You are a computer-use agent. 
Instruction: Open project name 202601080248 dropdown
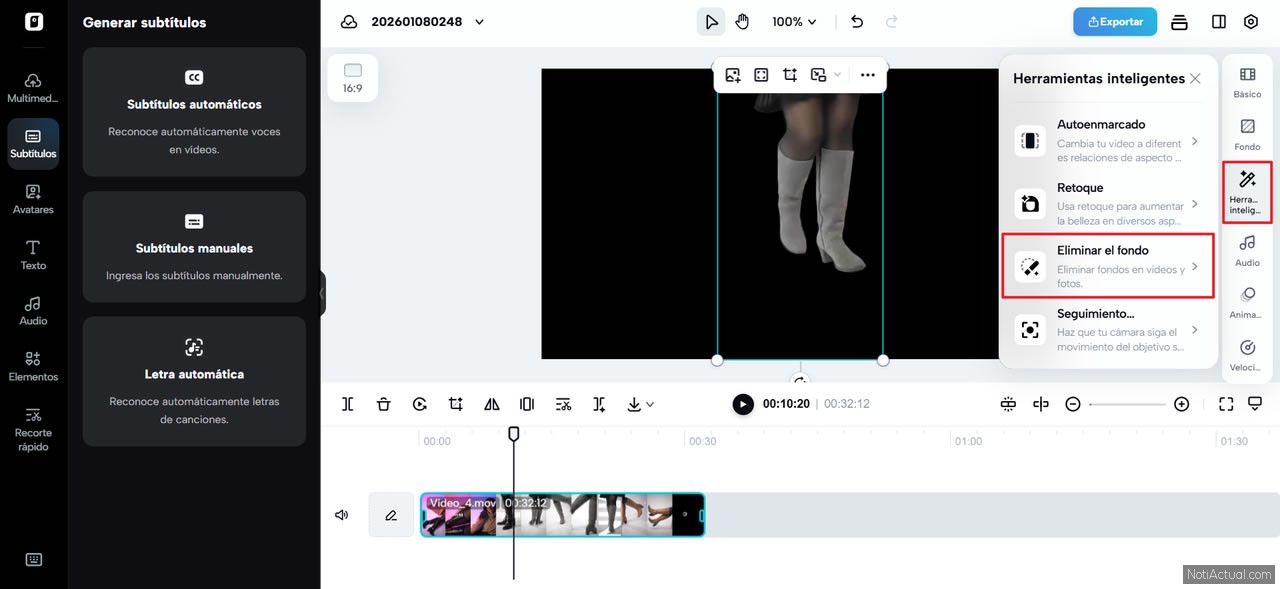point(427,22)
